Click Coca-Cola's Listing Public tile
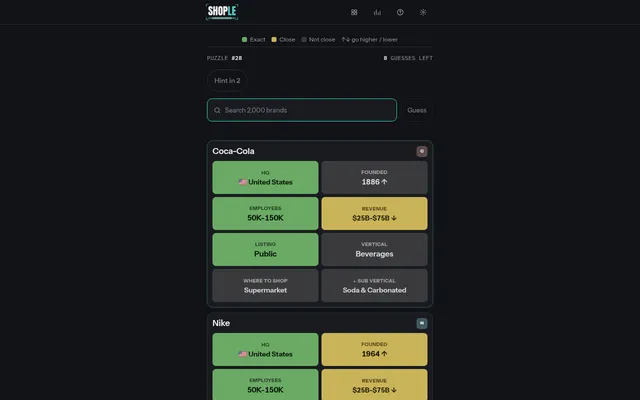 (265, 249)
